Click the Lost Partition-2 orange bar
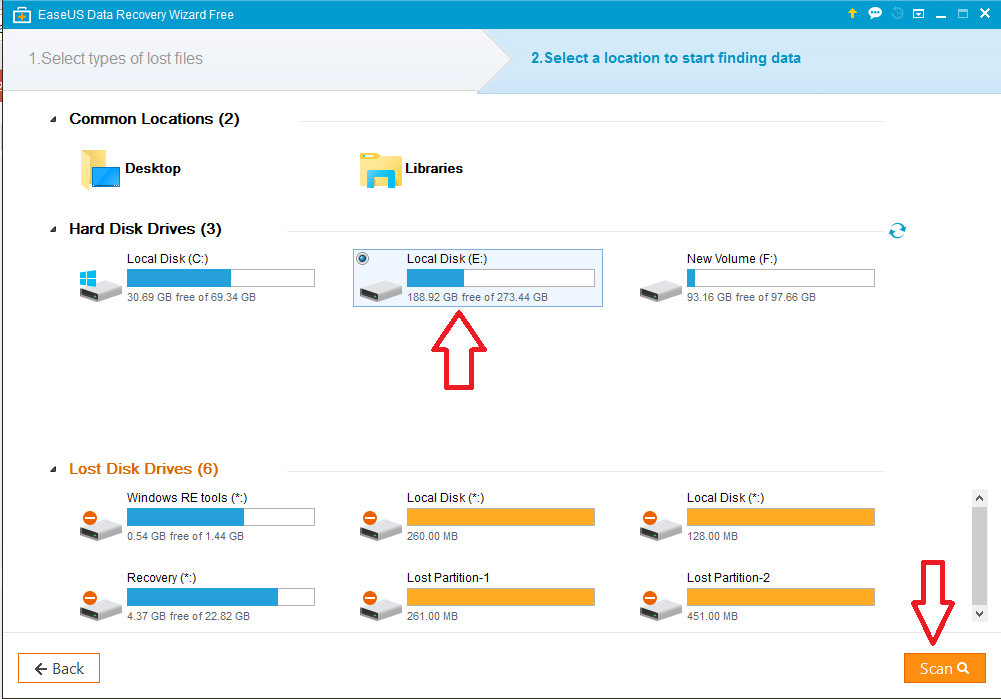Viewport: 1001px width, 699px height. point(781,597)
